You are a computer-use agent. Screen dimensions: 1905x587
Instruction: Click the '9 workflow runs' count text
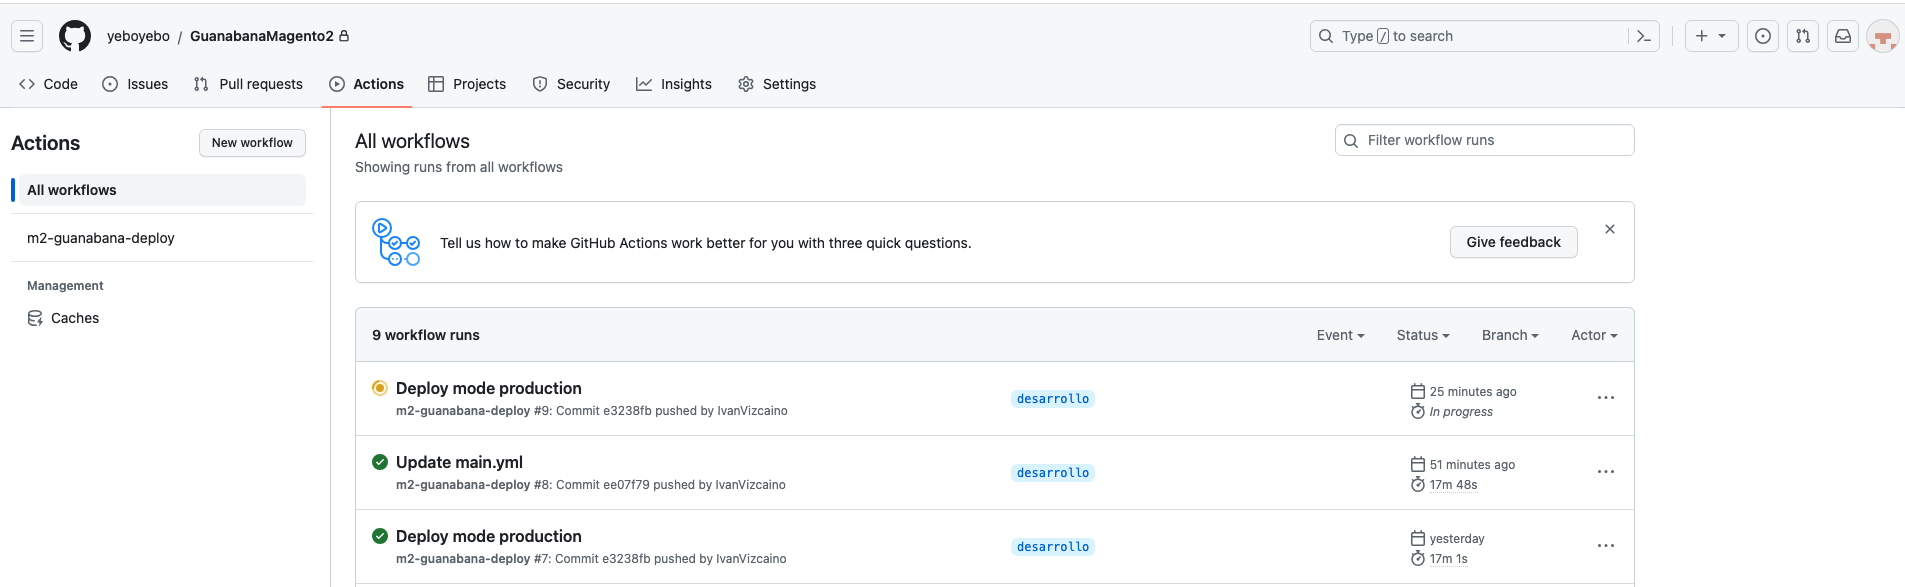pyautogui.click(x=426, y=335)
